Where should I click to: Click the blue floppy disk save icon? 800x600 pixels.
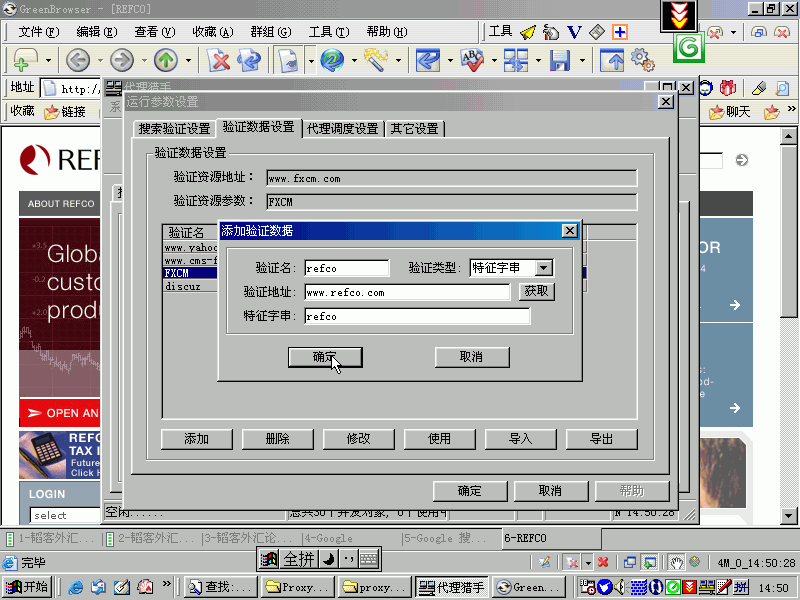click(560, 60)
